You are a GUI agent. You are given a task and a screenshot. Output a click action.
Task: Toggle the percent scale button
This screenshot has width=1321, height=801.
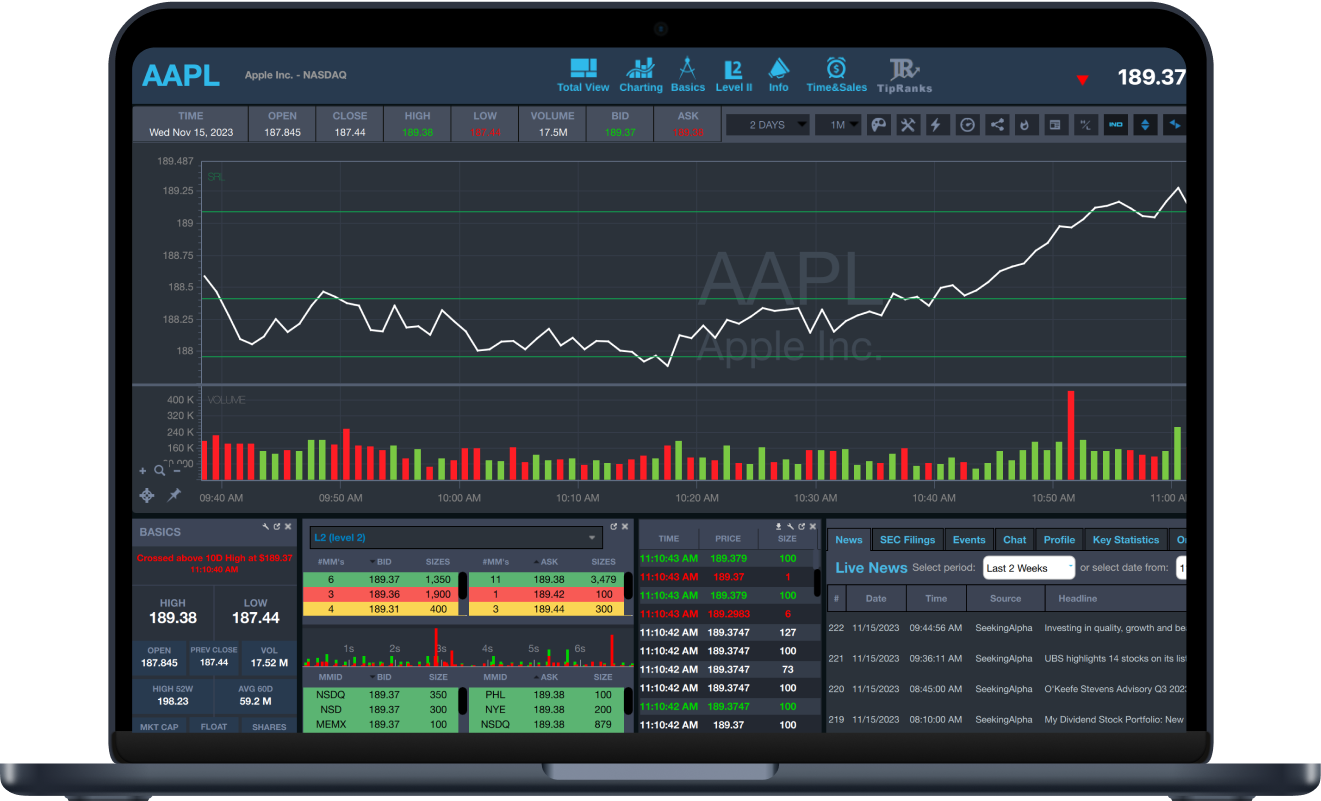point(1085,125)
